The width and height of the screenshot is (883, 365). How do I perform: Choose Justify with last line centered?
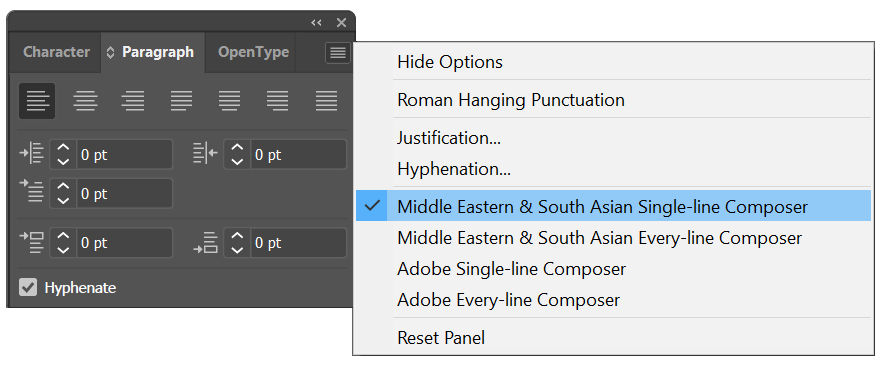(x=230, y=101)
